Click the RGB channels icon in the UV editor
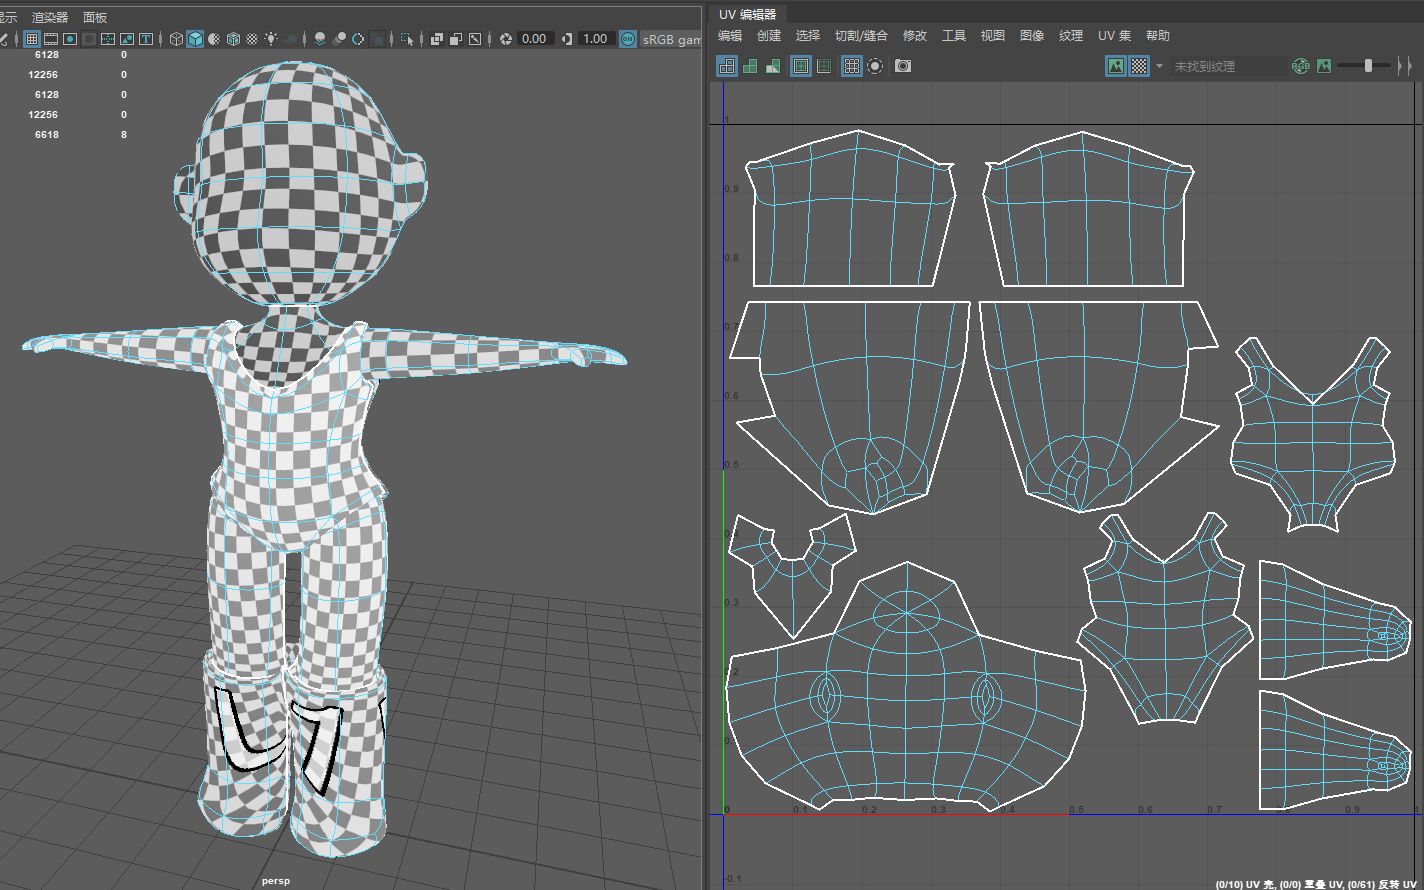This screenshot has height=890, width=1424. [1300, 66]
